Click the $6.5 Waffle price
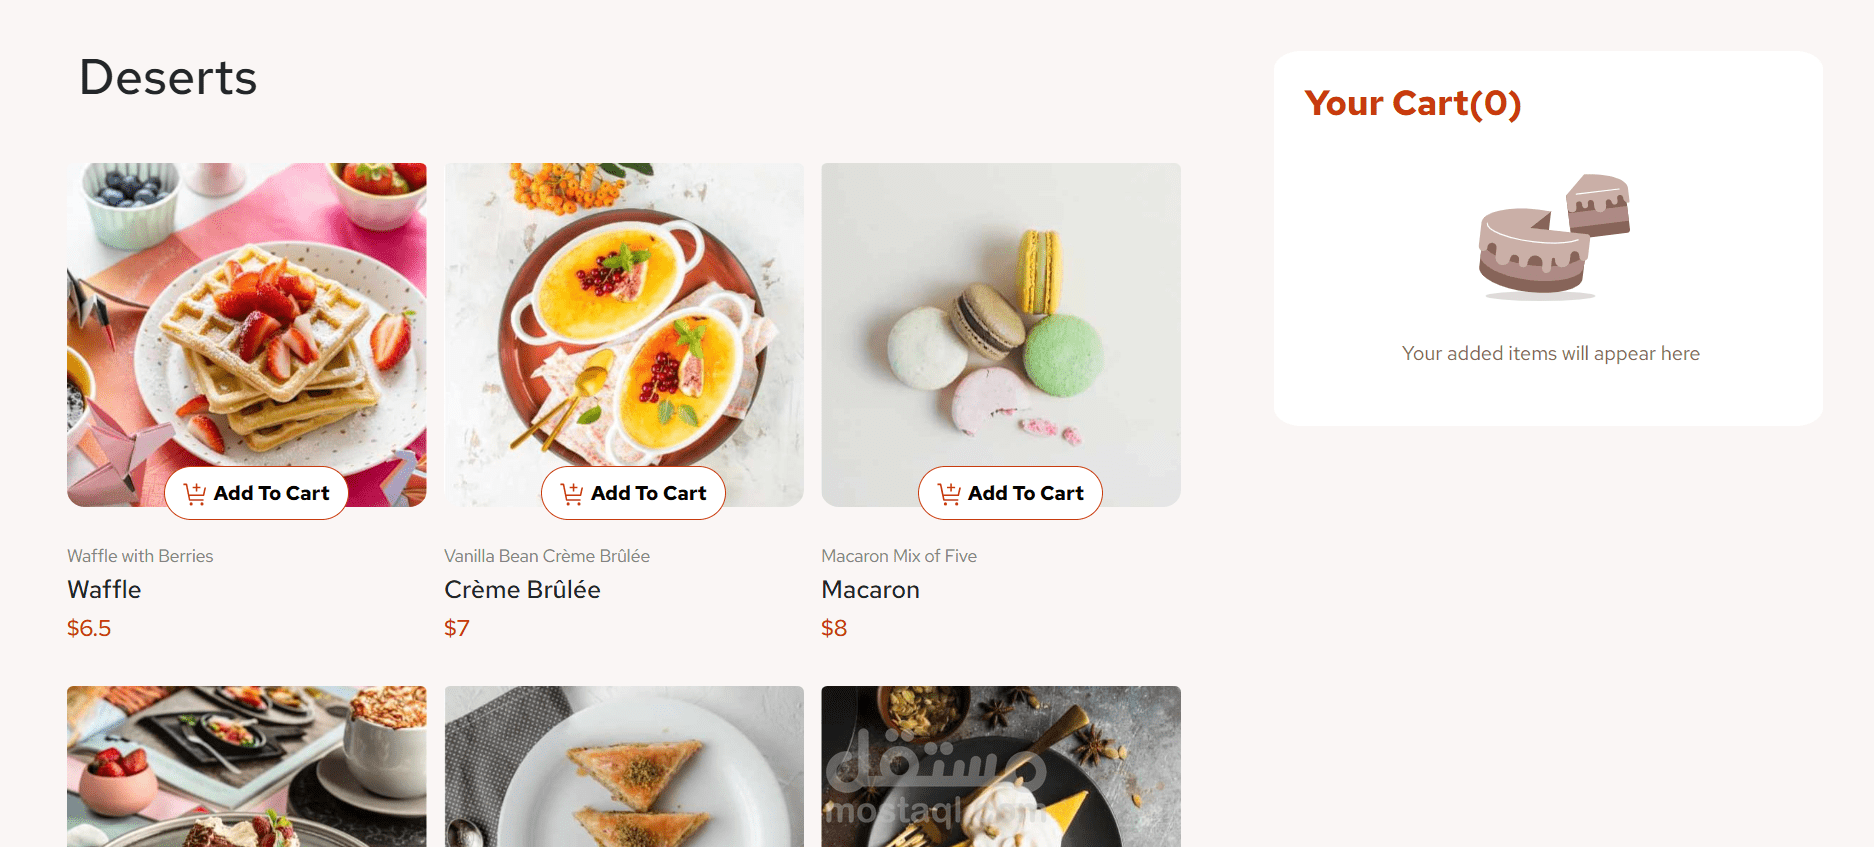Image resolution: width=1874 pixels, height=847 pixels. (89, 628)
